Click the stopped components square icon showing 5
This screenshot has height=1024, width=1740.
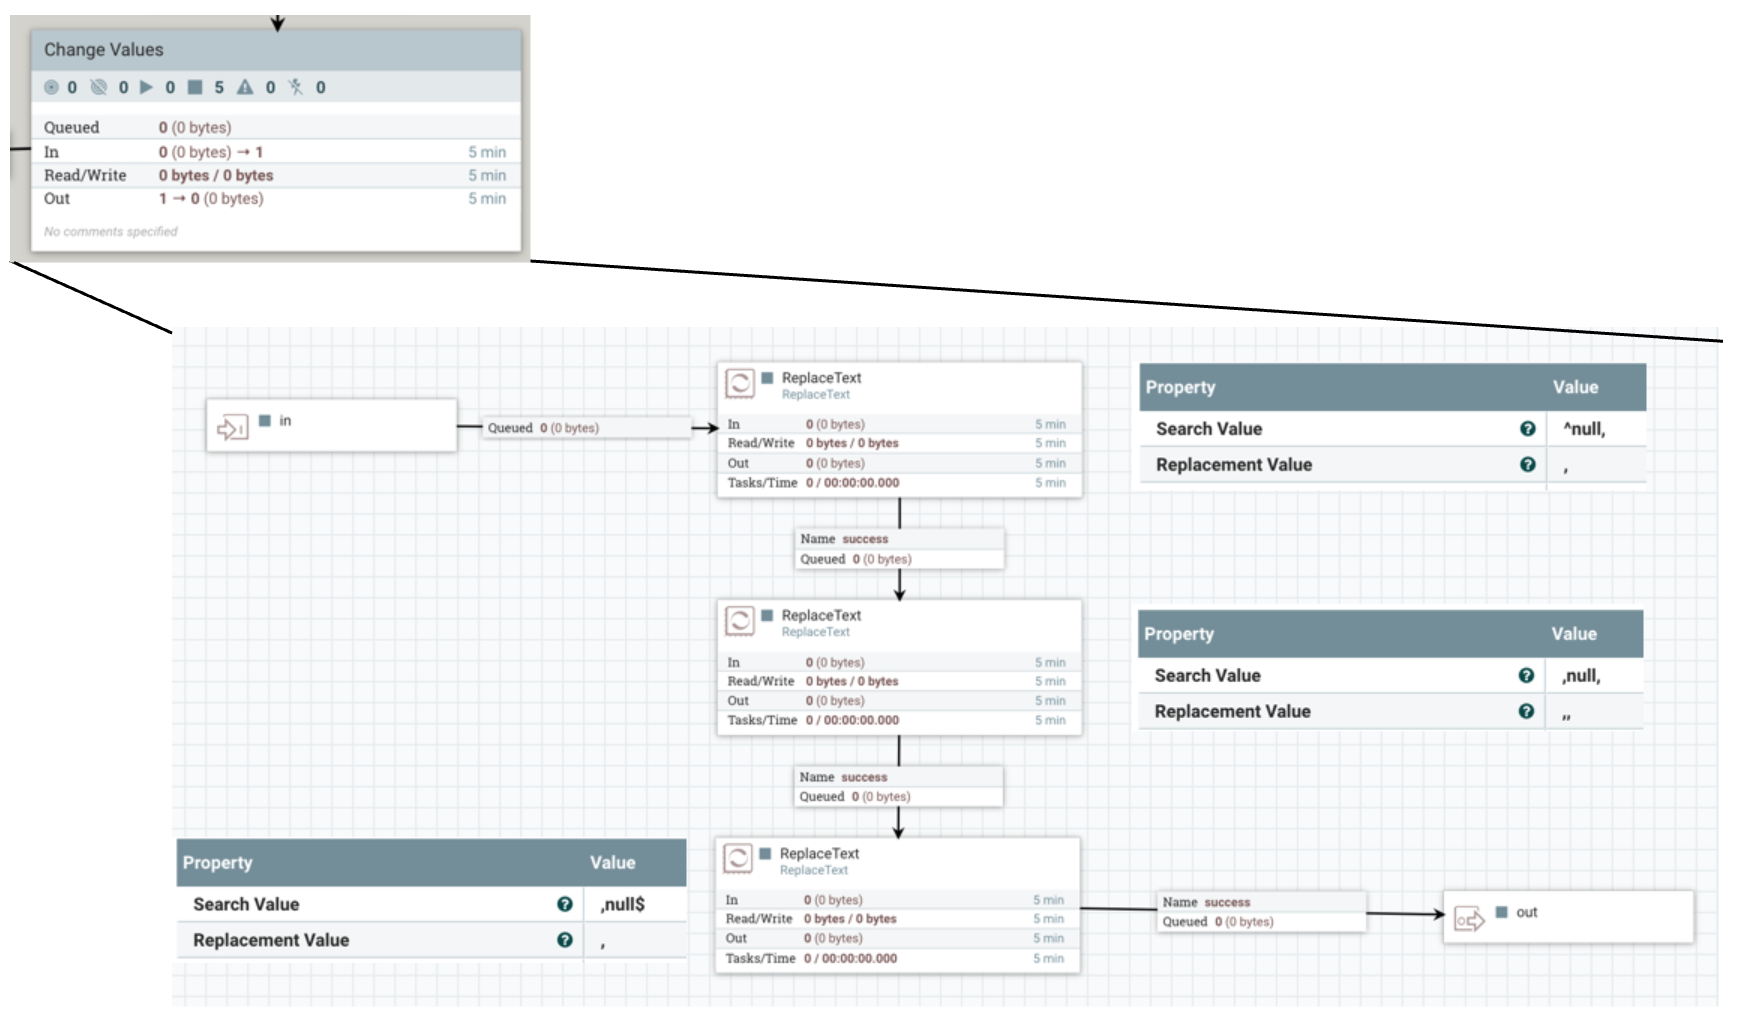point(197,87)
